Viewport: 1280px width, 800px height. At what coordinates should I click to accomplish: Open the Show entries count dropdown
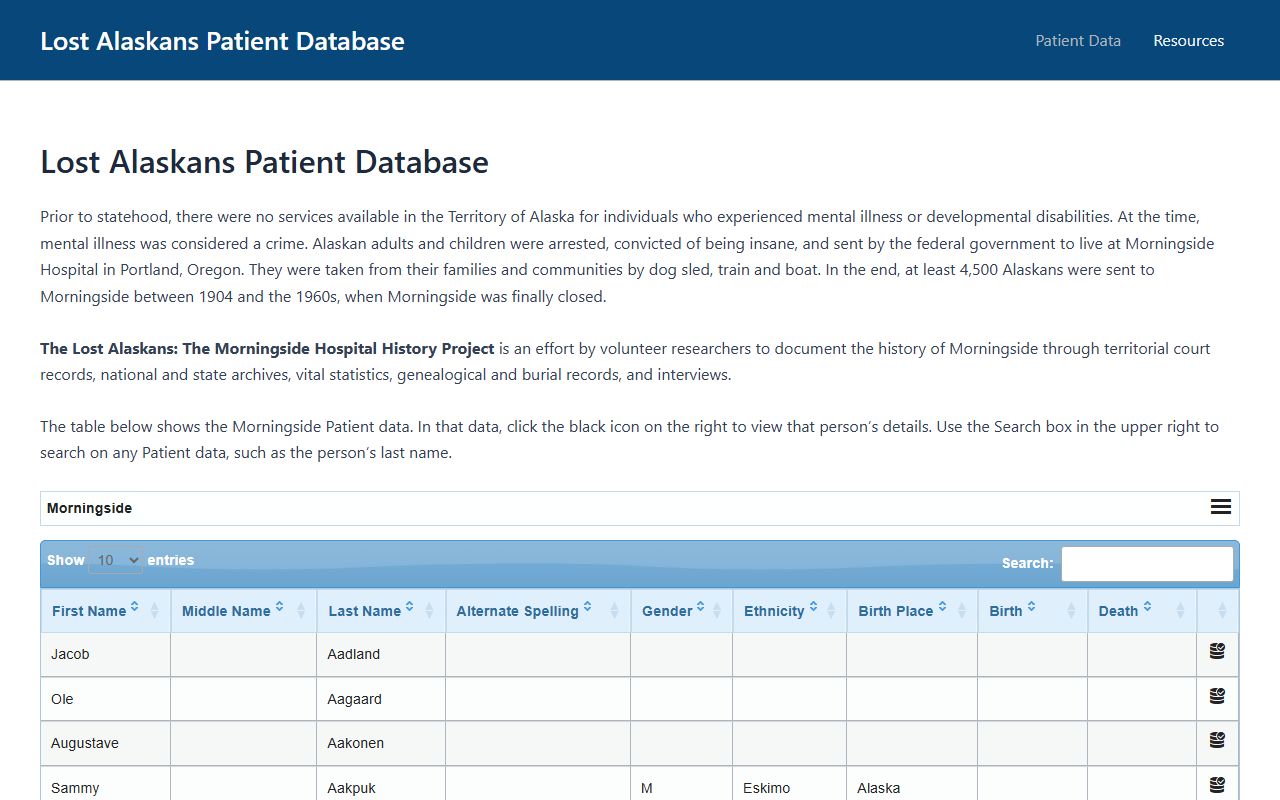(x=115, y=561)
